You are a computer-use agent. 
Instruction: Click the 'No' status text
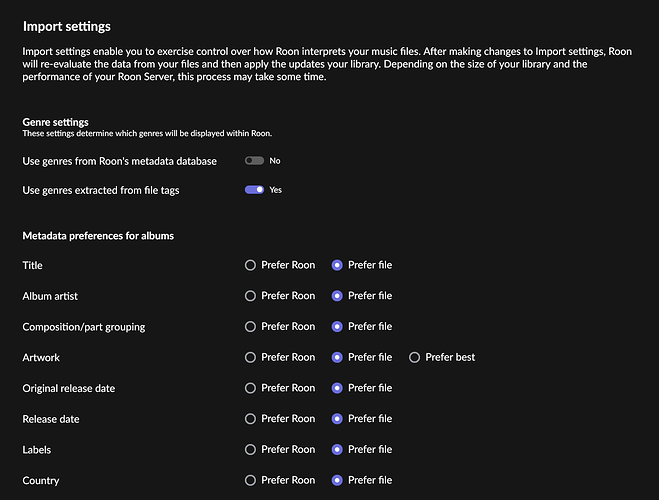coord(275,161)
